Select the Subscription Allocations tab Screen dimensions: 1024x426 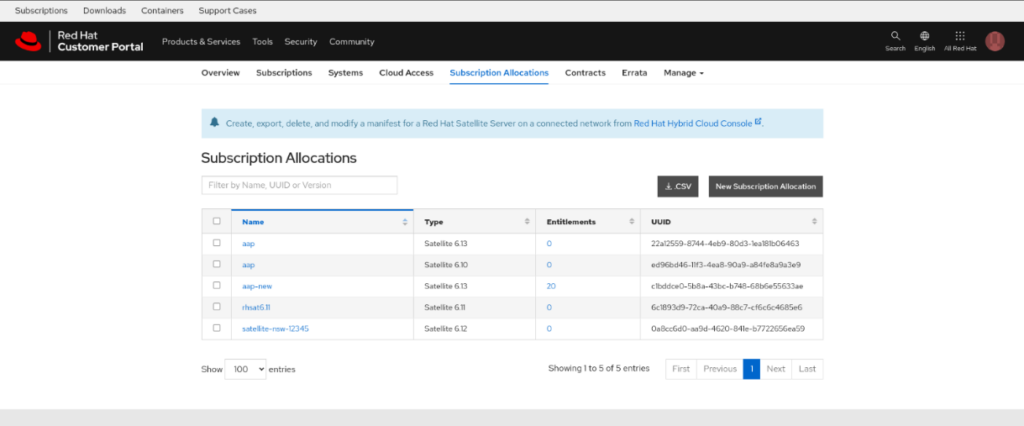click(x=499, y=73)
